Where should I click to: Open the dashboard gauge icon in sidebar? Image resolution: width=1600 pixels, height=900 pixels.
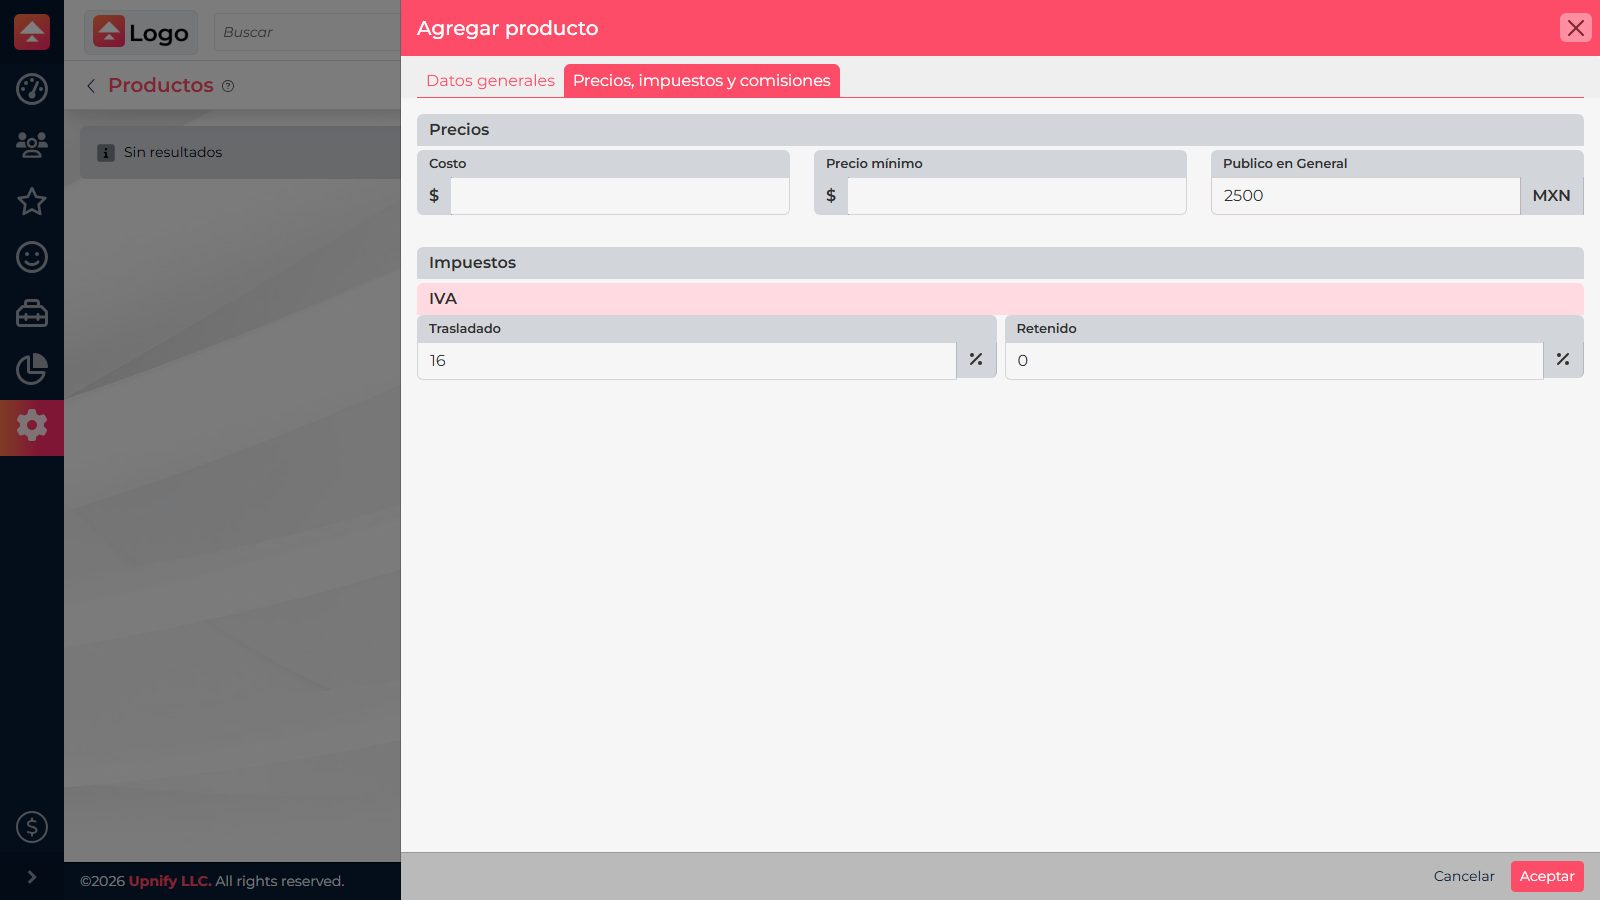[x=32, y=89]
